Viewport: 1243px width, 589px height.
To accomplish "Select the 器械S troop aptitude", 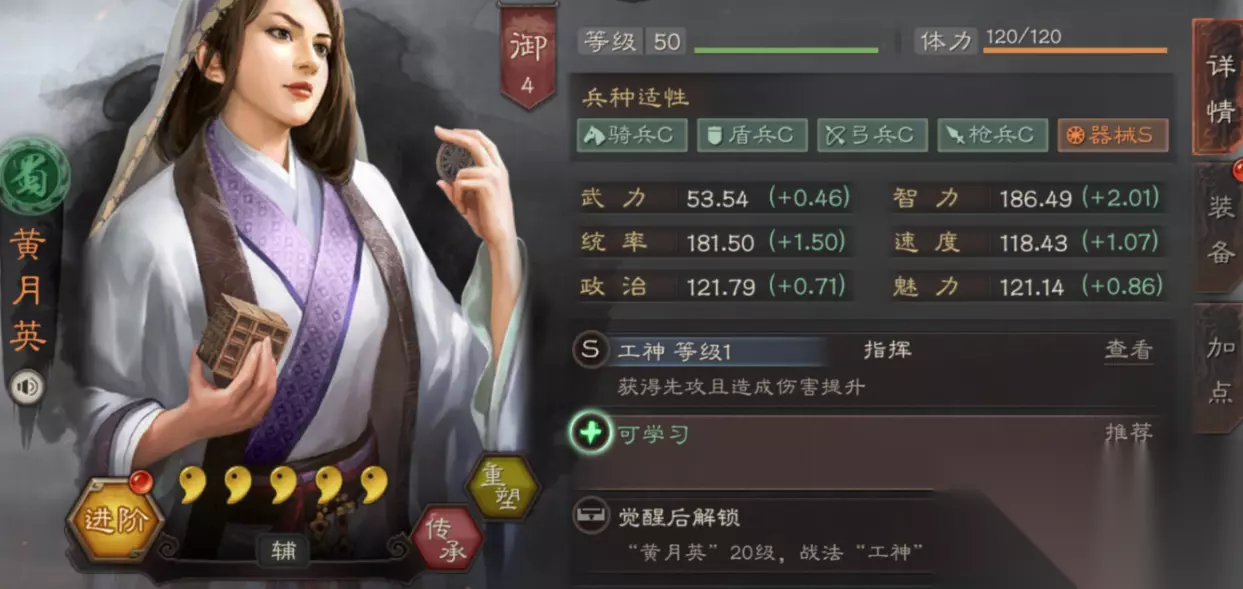I will [x=1113, y=136].
